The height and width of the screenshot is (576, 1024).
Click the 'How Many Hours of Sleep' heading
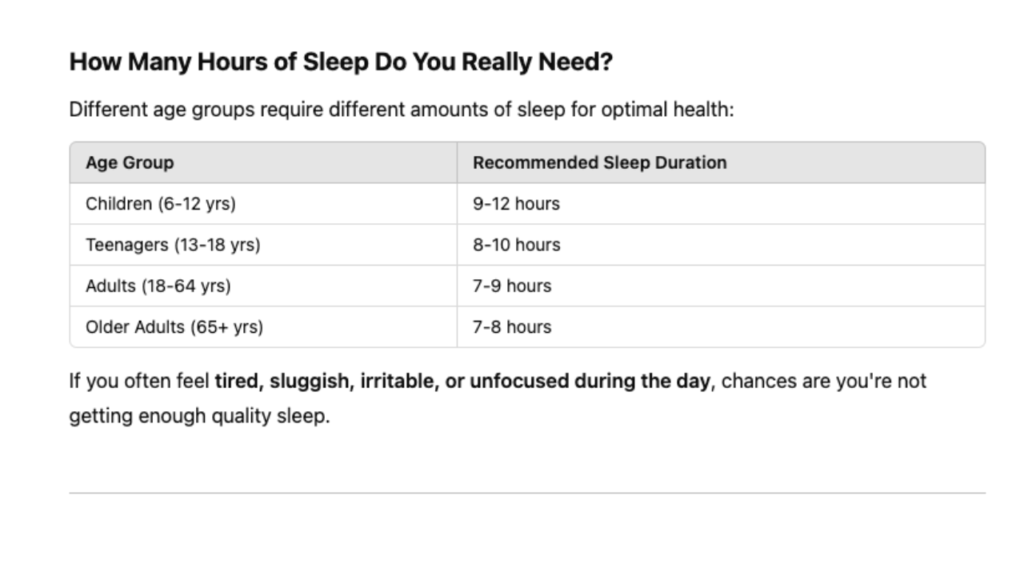tap(341, 62)
